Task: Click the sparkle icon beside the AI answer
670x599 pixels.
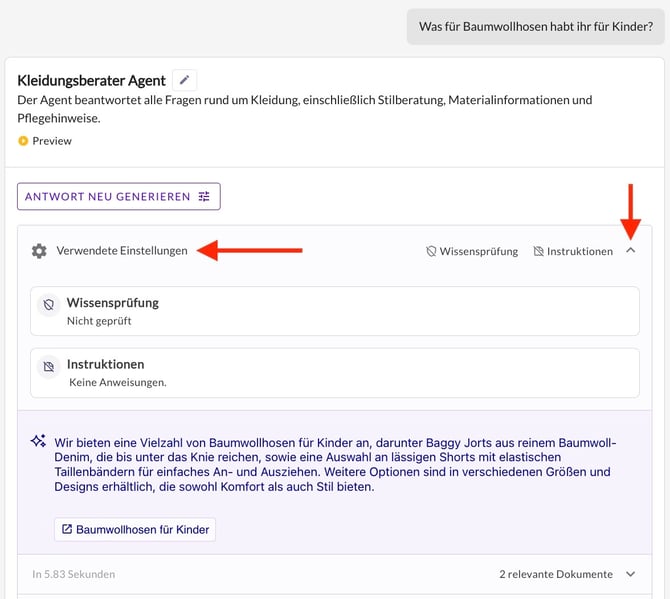Action: coord(38,441)
